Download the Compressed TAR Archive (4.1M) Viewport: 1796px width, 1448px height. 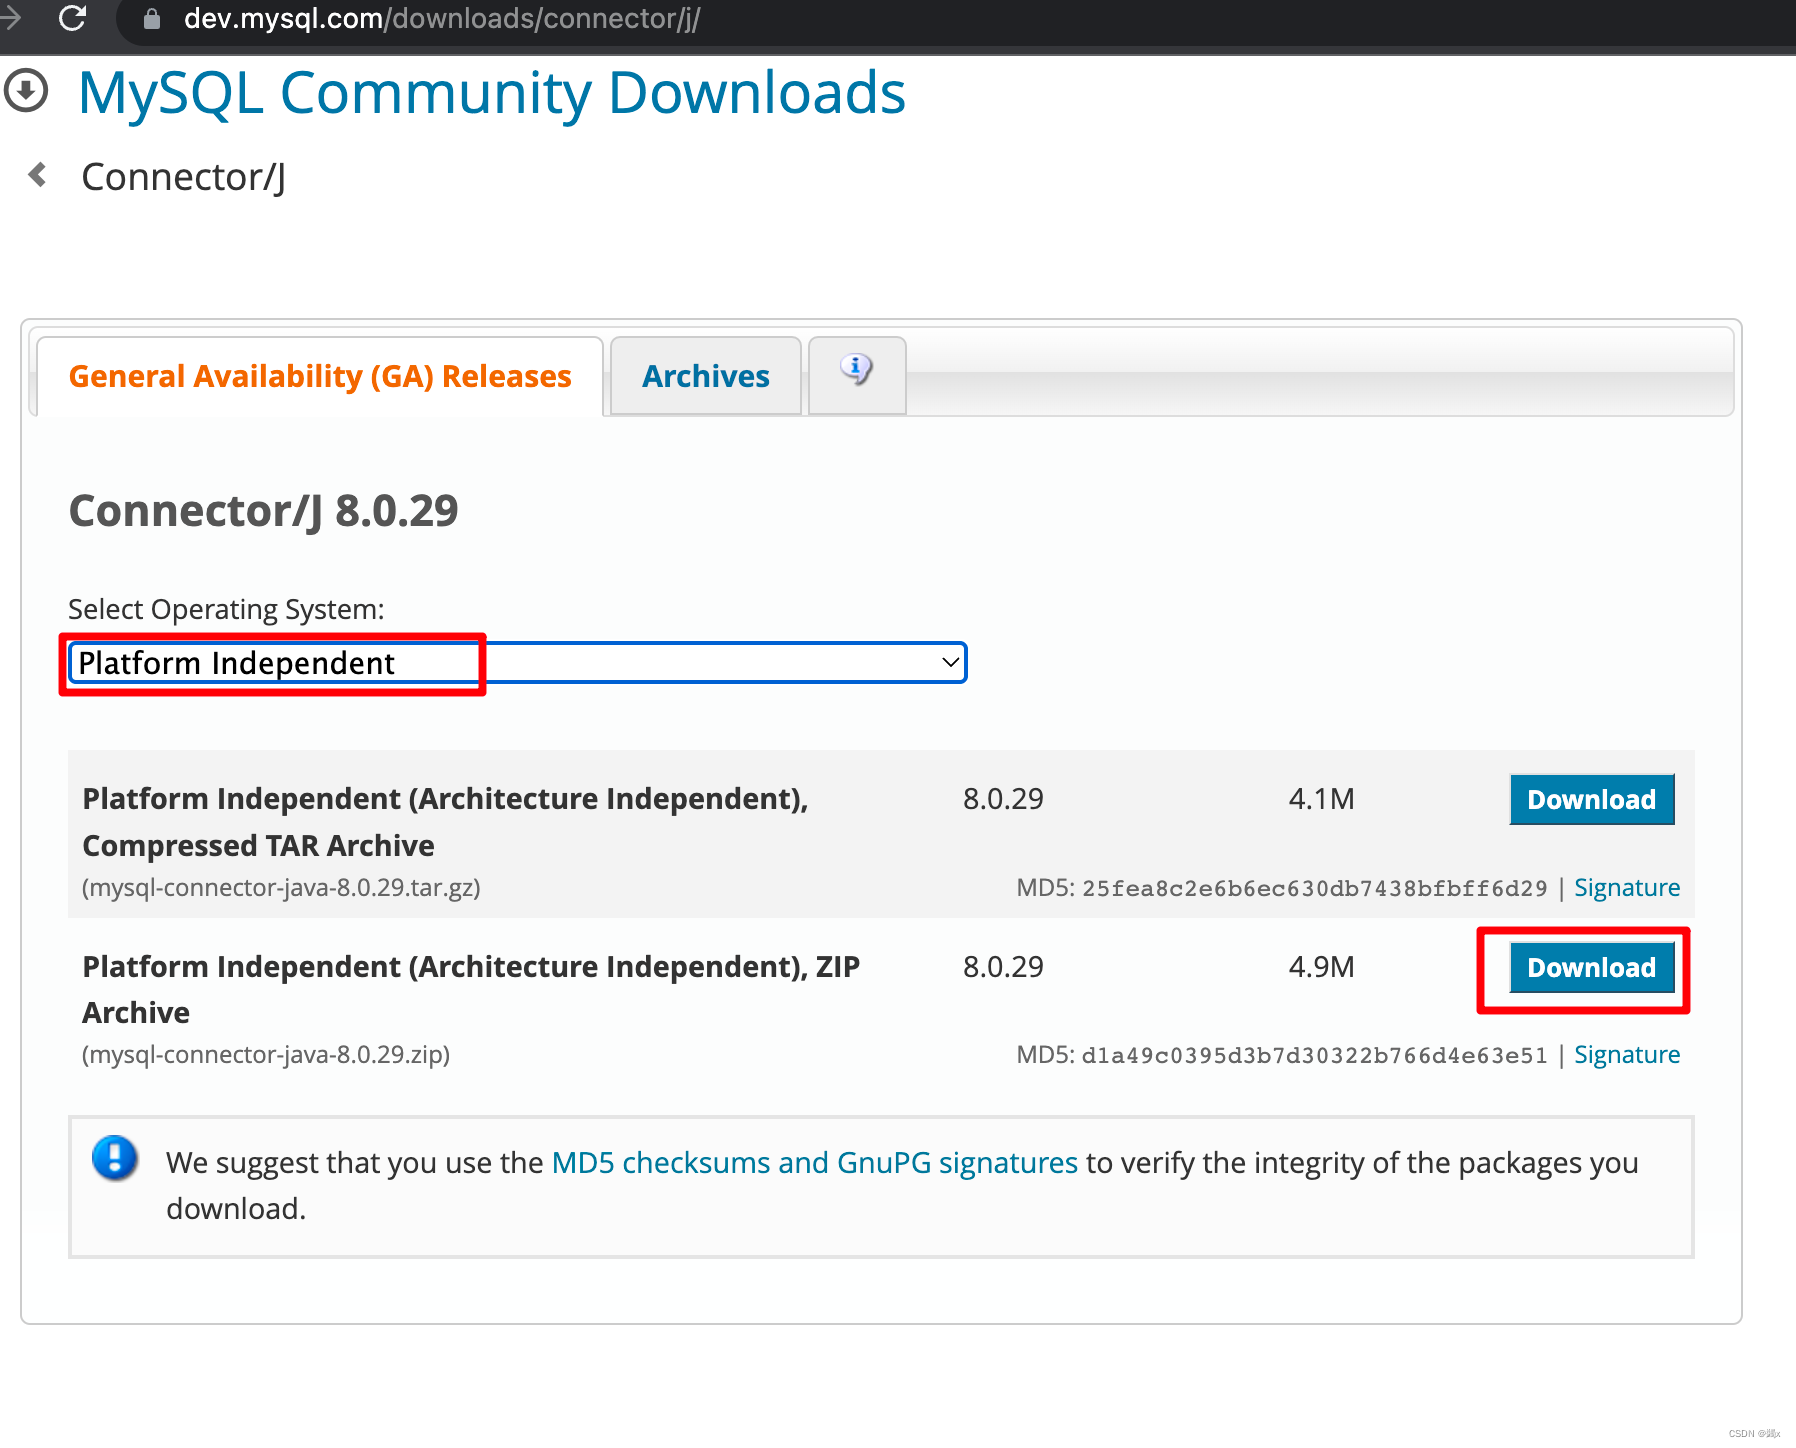[1592, 799]
